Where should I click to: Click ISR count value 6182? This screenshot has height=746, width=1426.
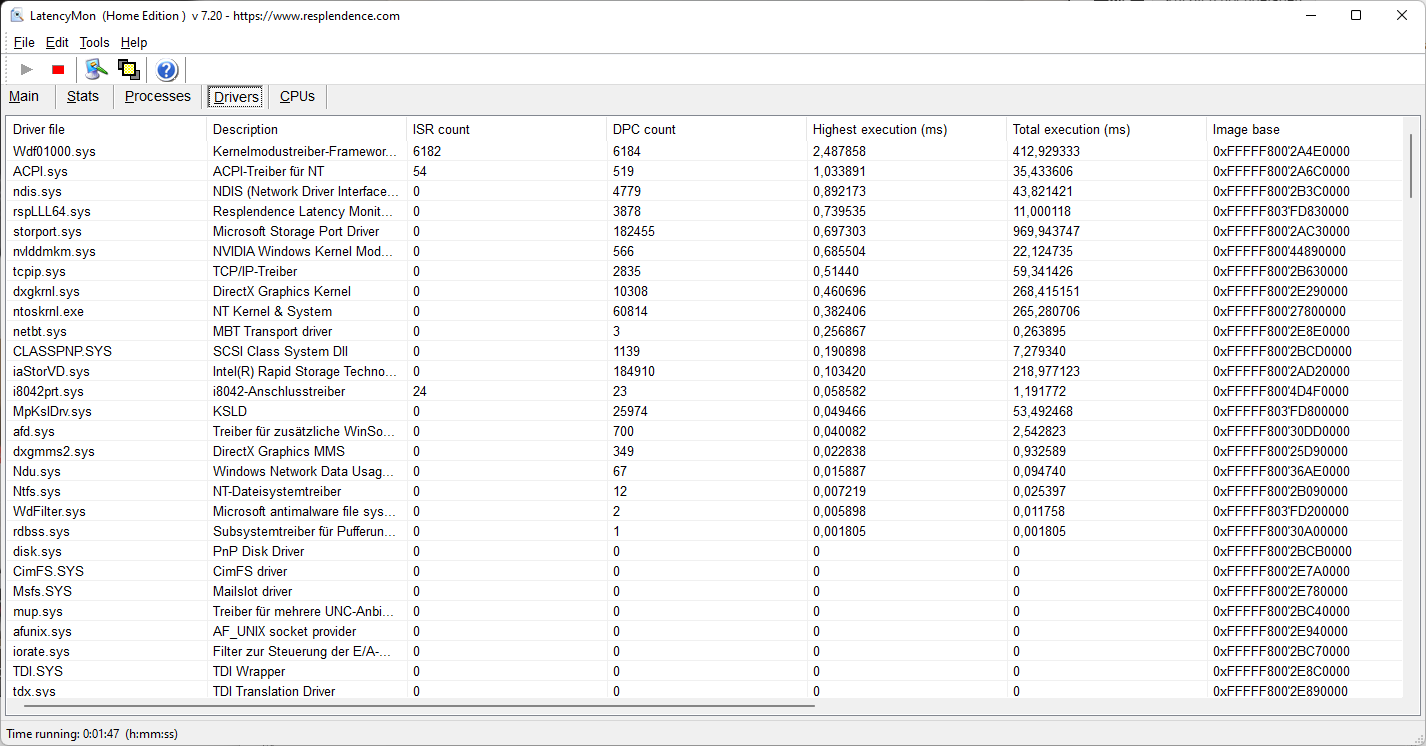[x=427, y=151]
